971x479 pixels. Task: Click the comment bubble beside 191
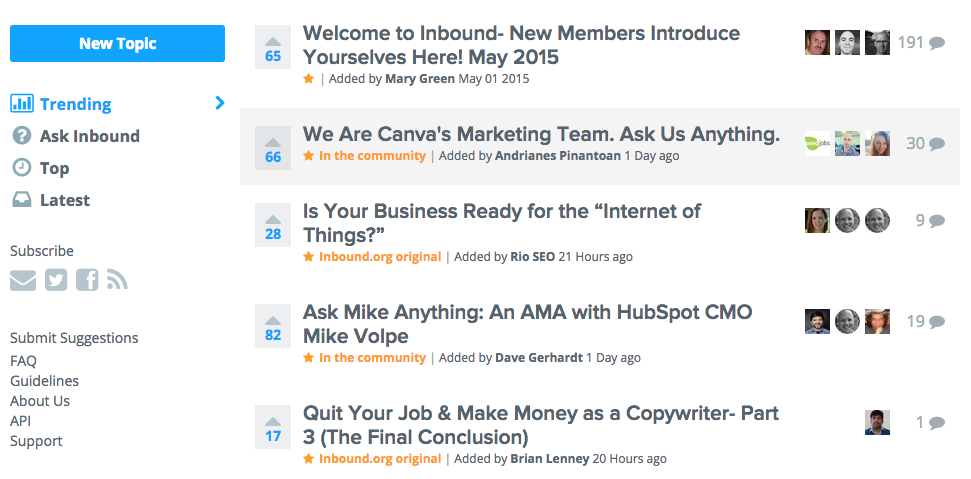pos(937,43)
